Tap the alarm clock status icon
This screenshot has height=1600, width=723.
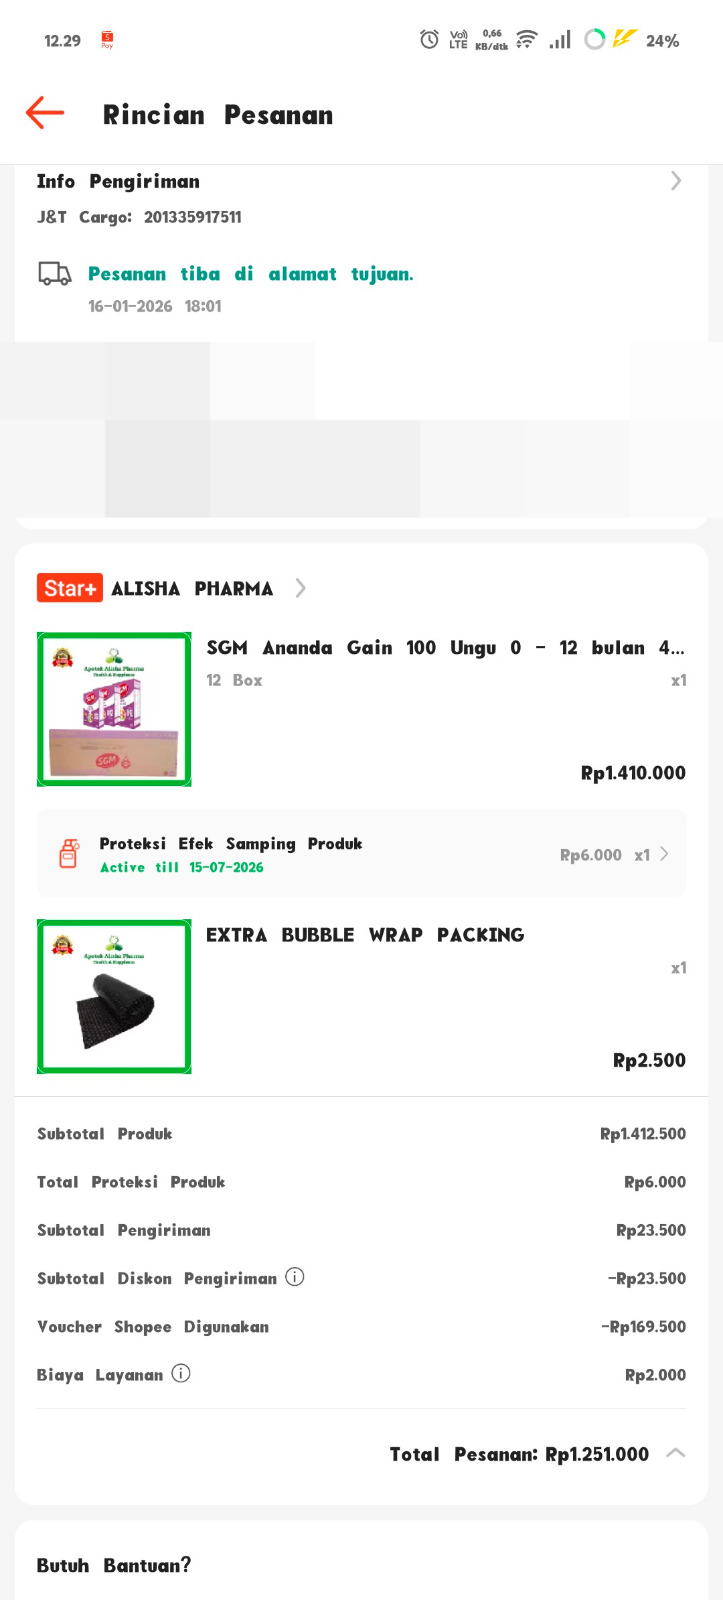coord(429,39)
